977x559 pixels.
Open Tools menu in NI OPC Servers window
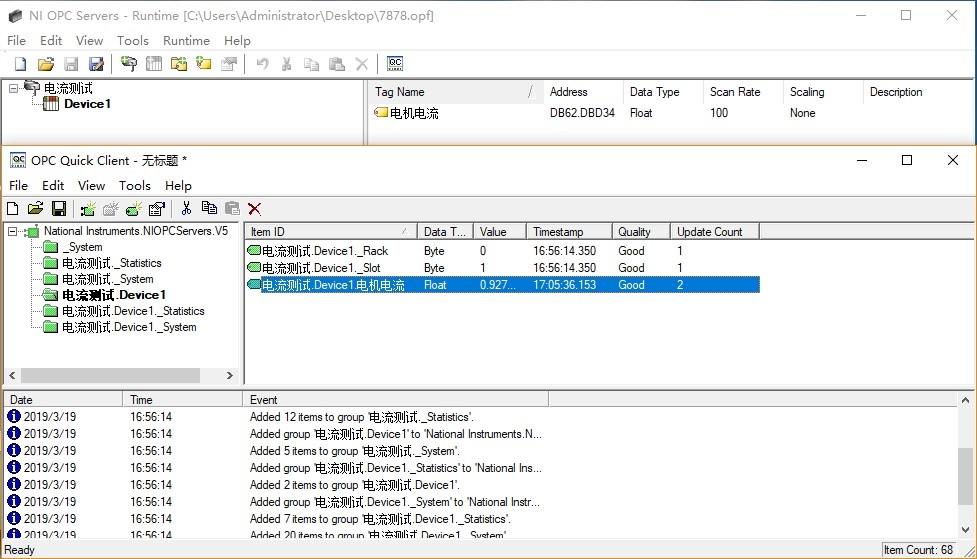[133, 41]
